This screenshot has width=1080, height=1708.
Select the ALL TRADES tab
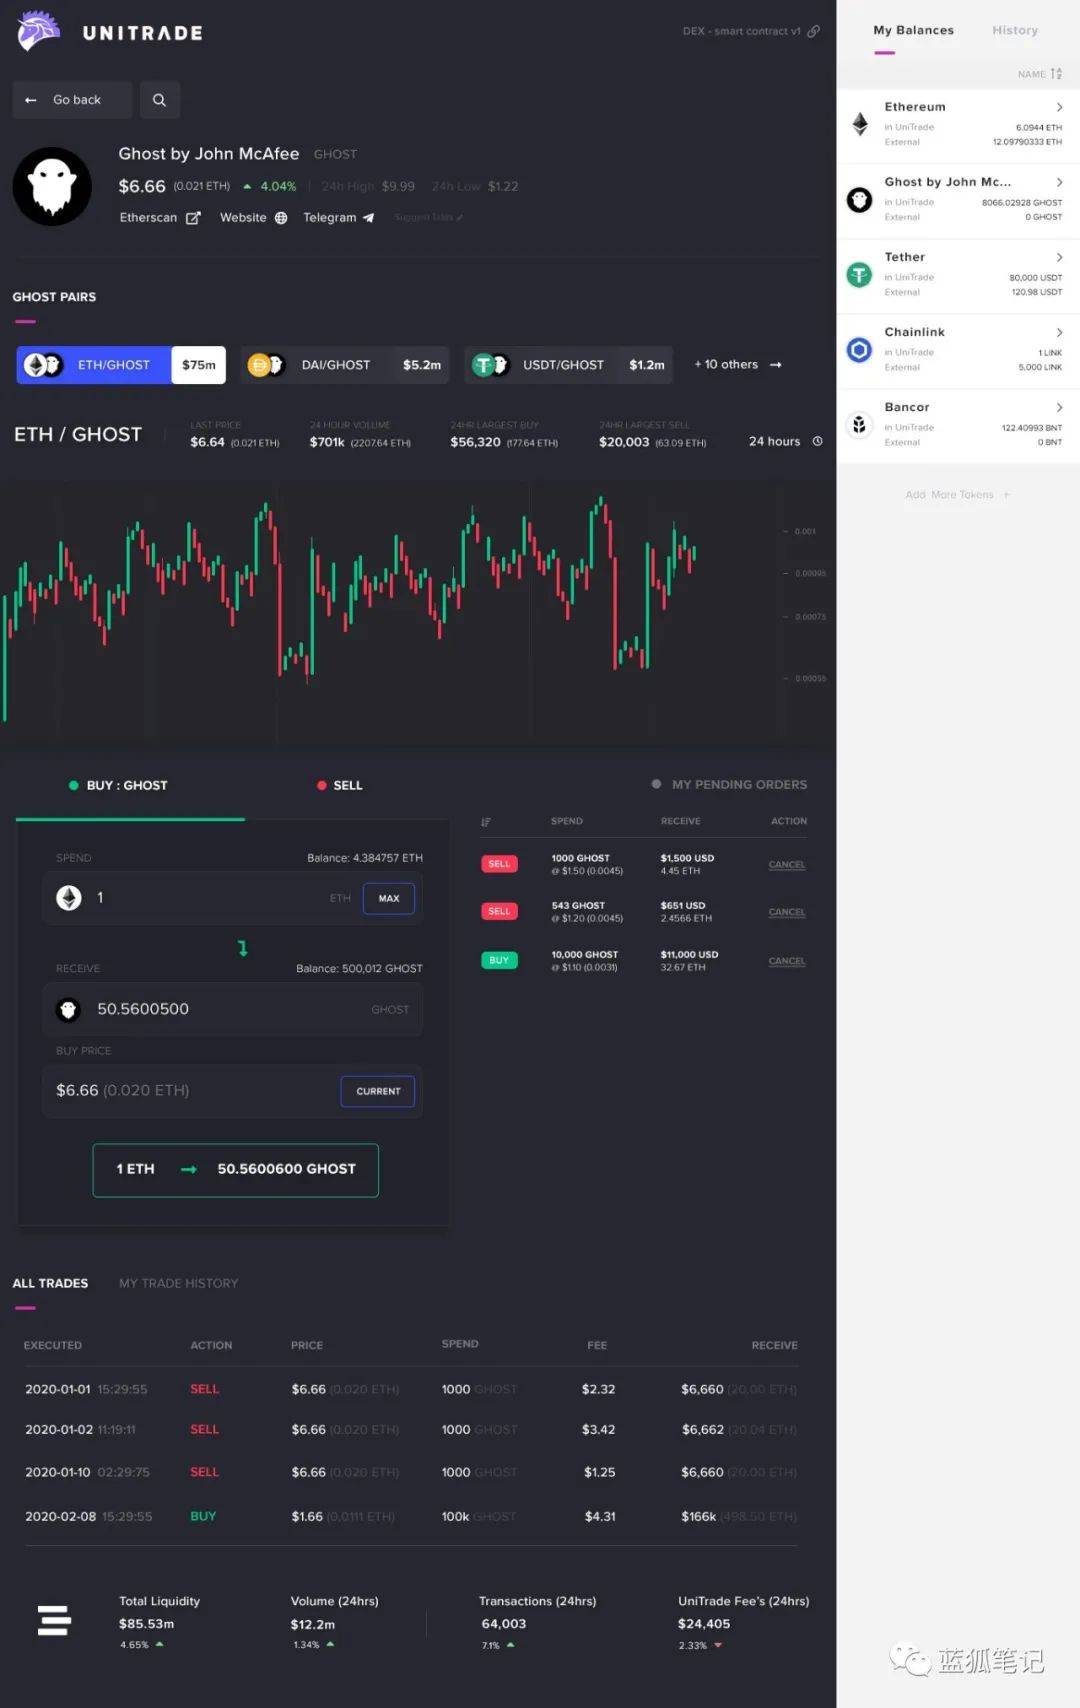pyautogui.click(x=50, y=1283)
